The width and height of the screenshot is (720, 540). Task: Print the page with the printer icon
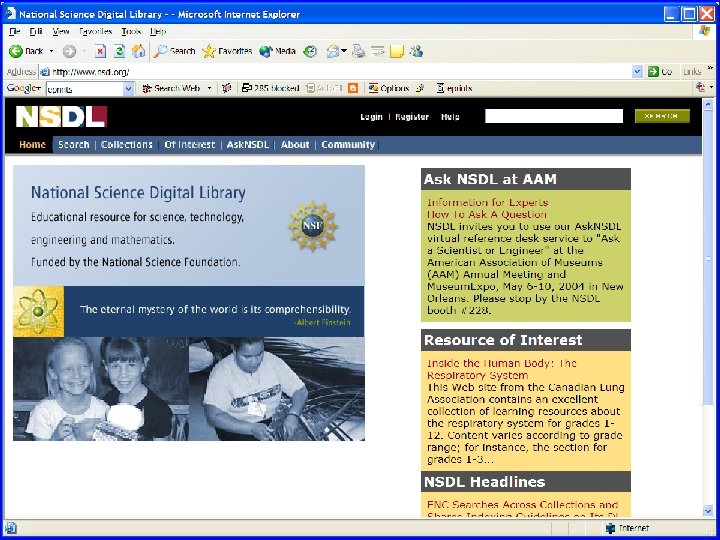359,51
